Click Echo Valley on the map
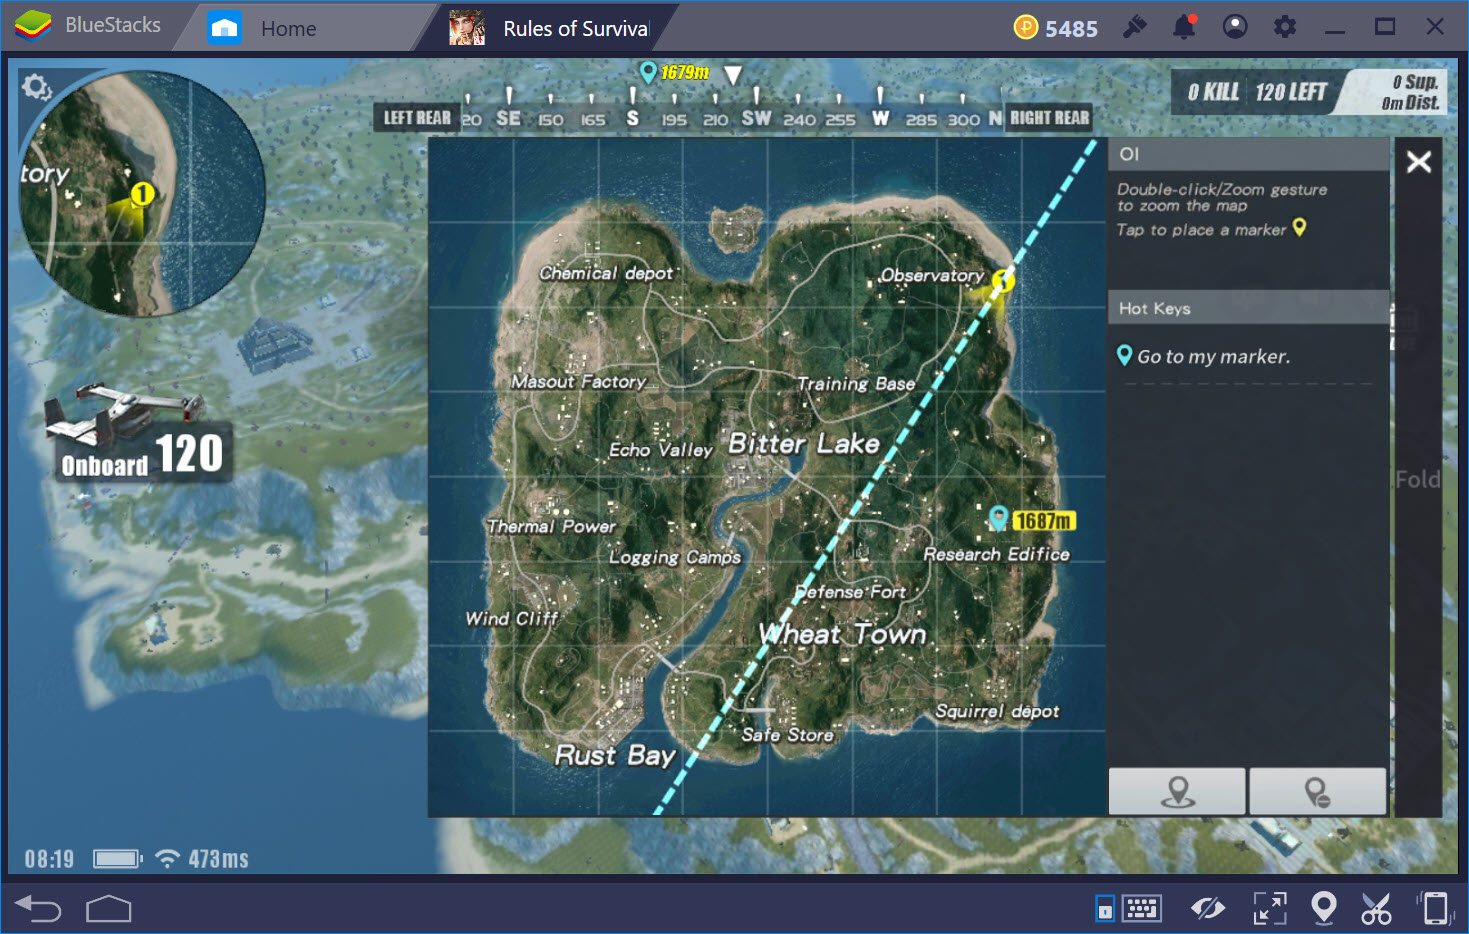Viewport: 1469px width, 934px height. 660,450
